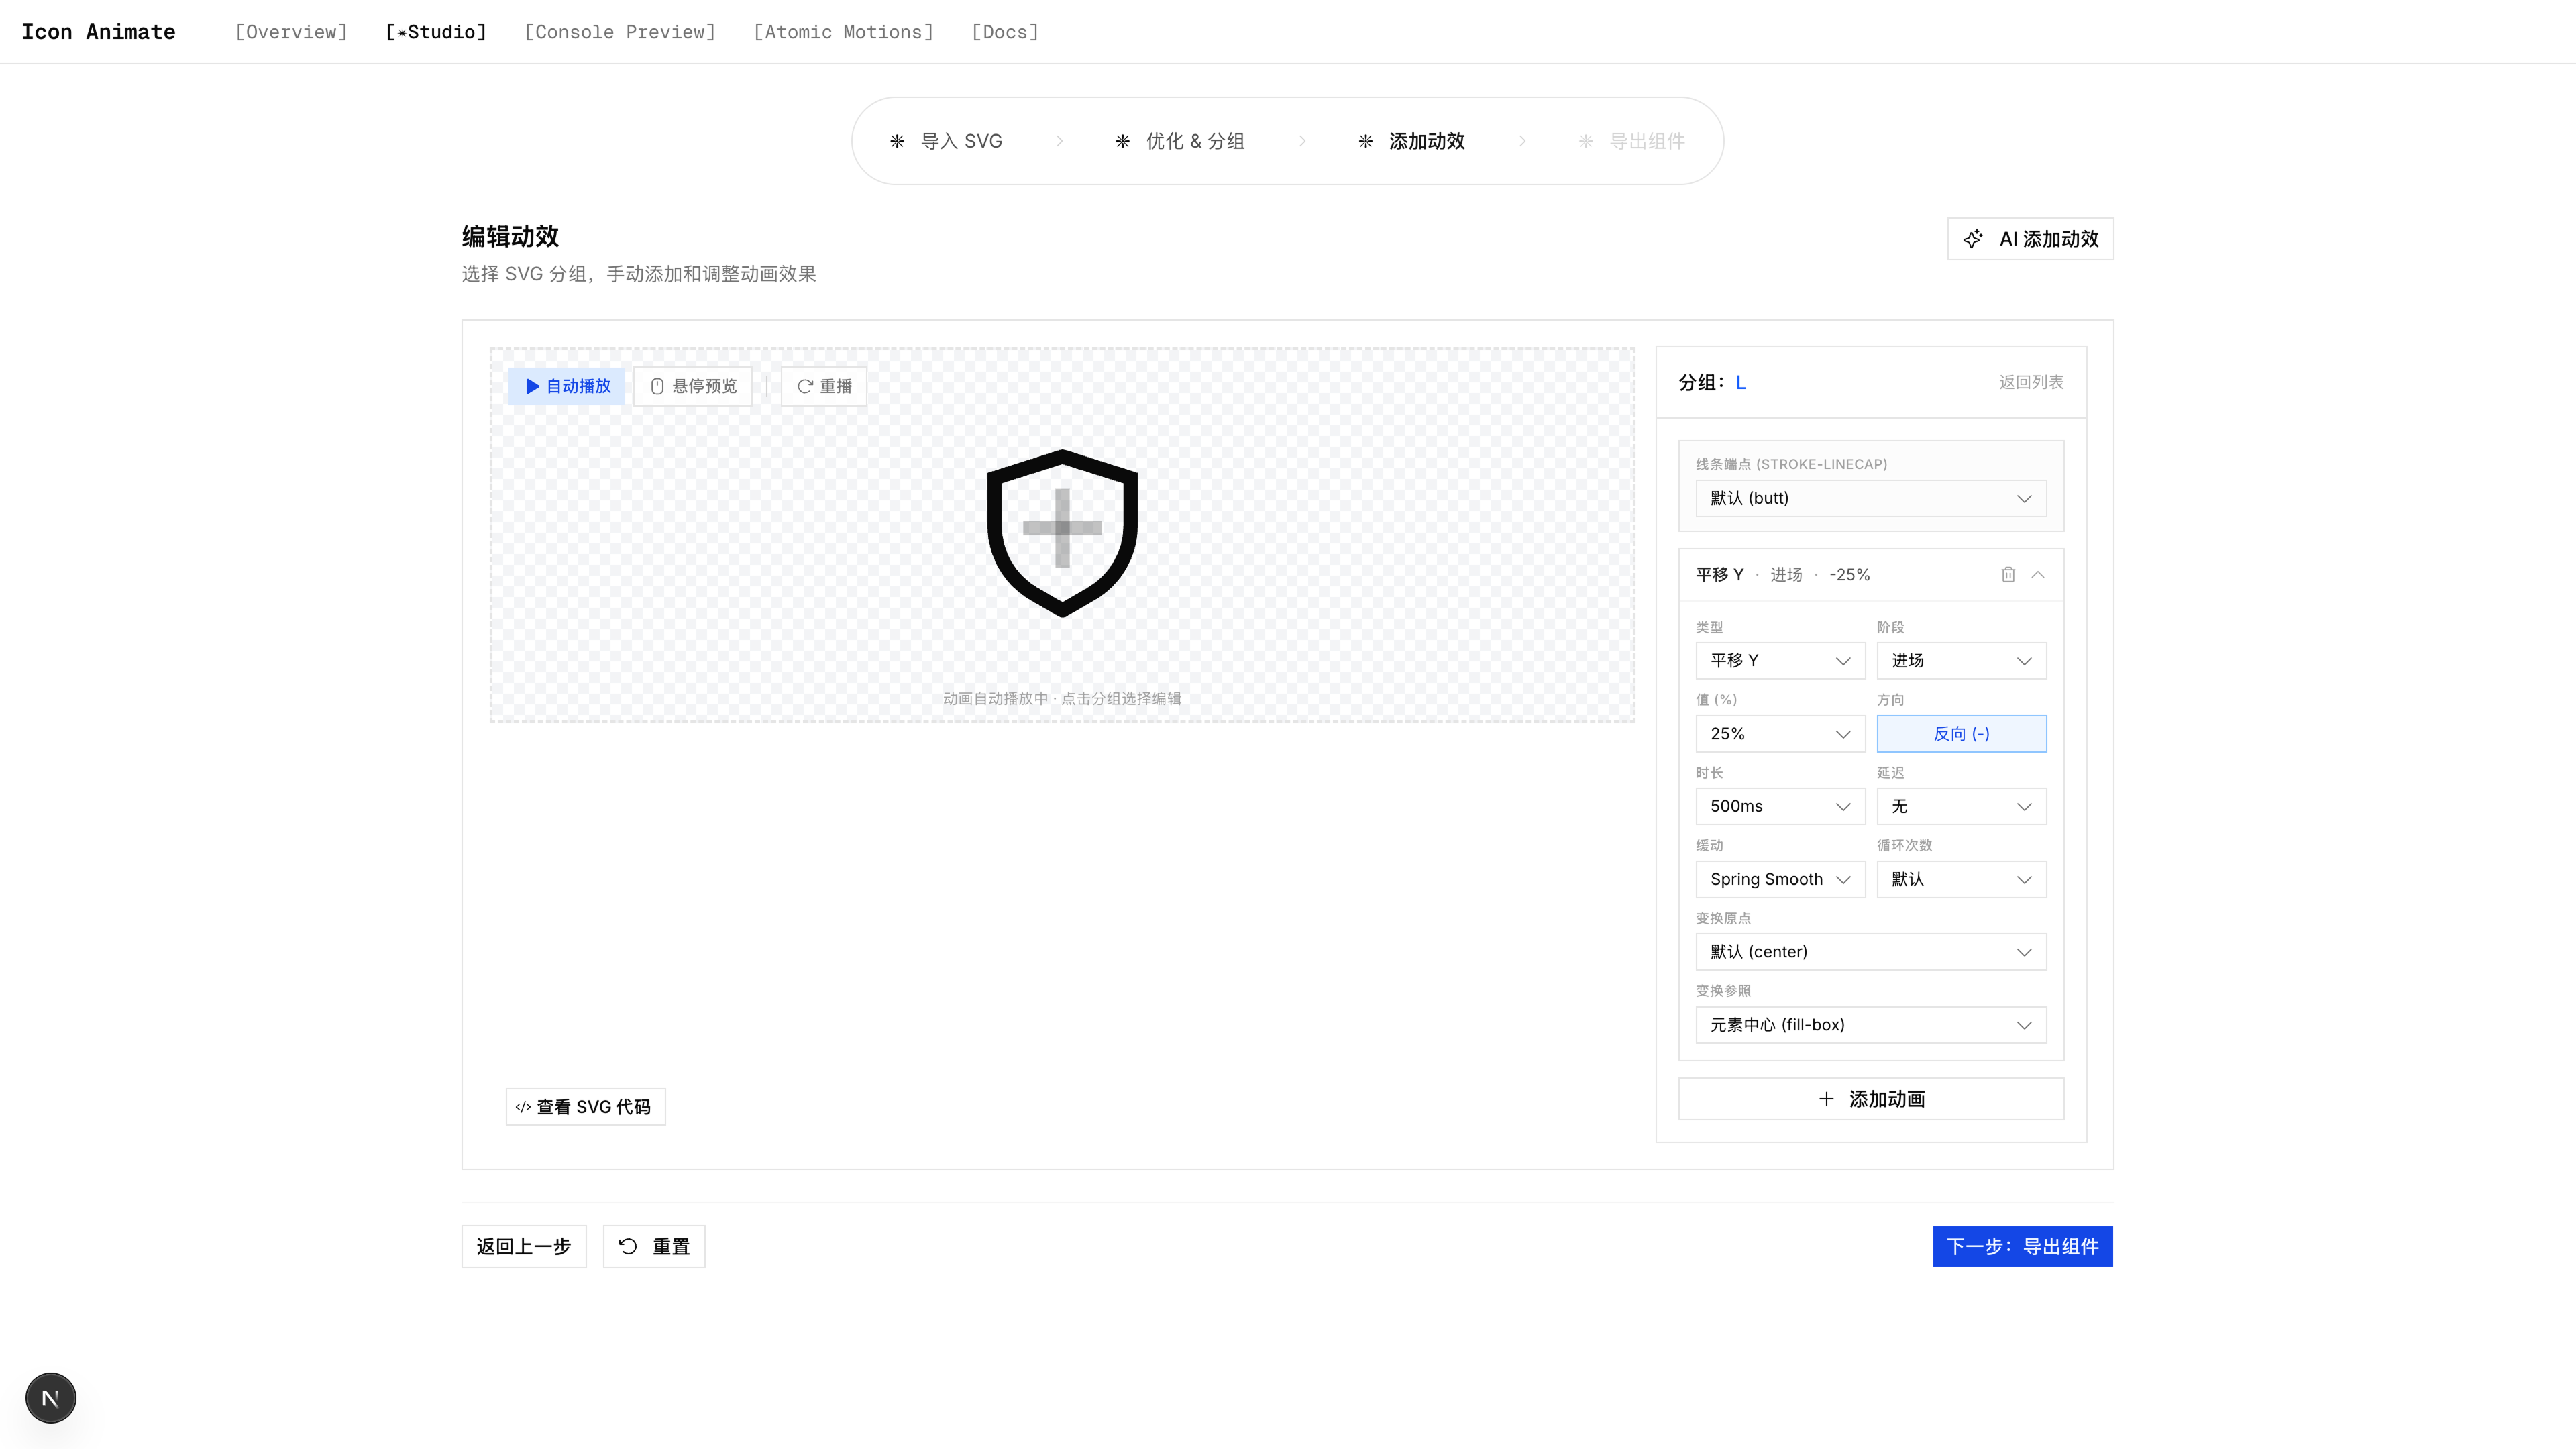The width and height of the screenshot is (2576, 1449).
Task: Click the shield icon in the preview canvas
Action: (1062, 533)
